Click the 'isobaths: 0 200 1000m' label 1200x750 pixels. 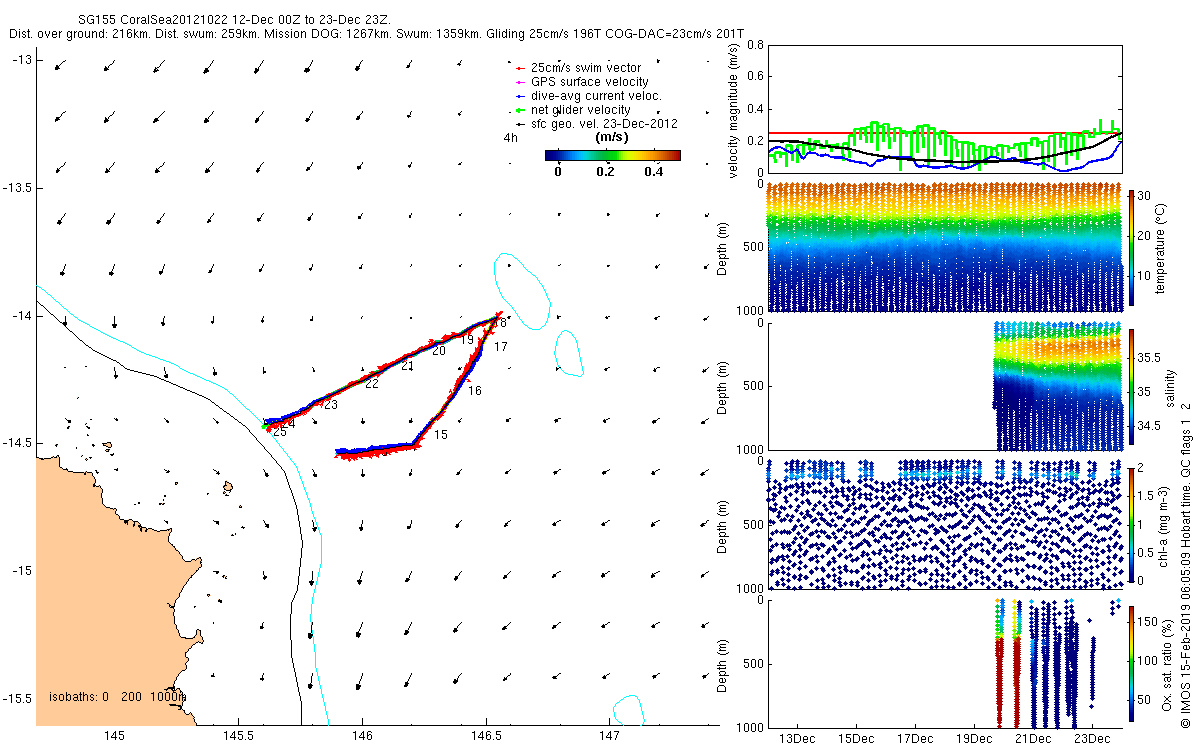click(117, 696)
